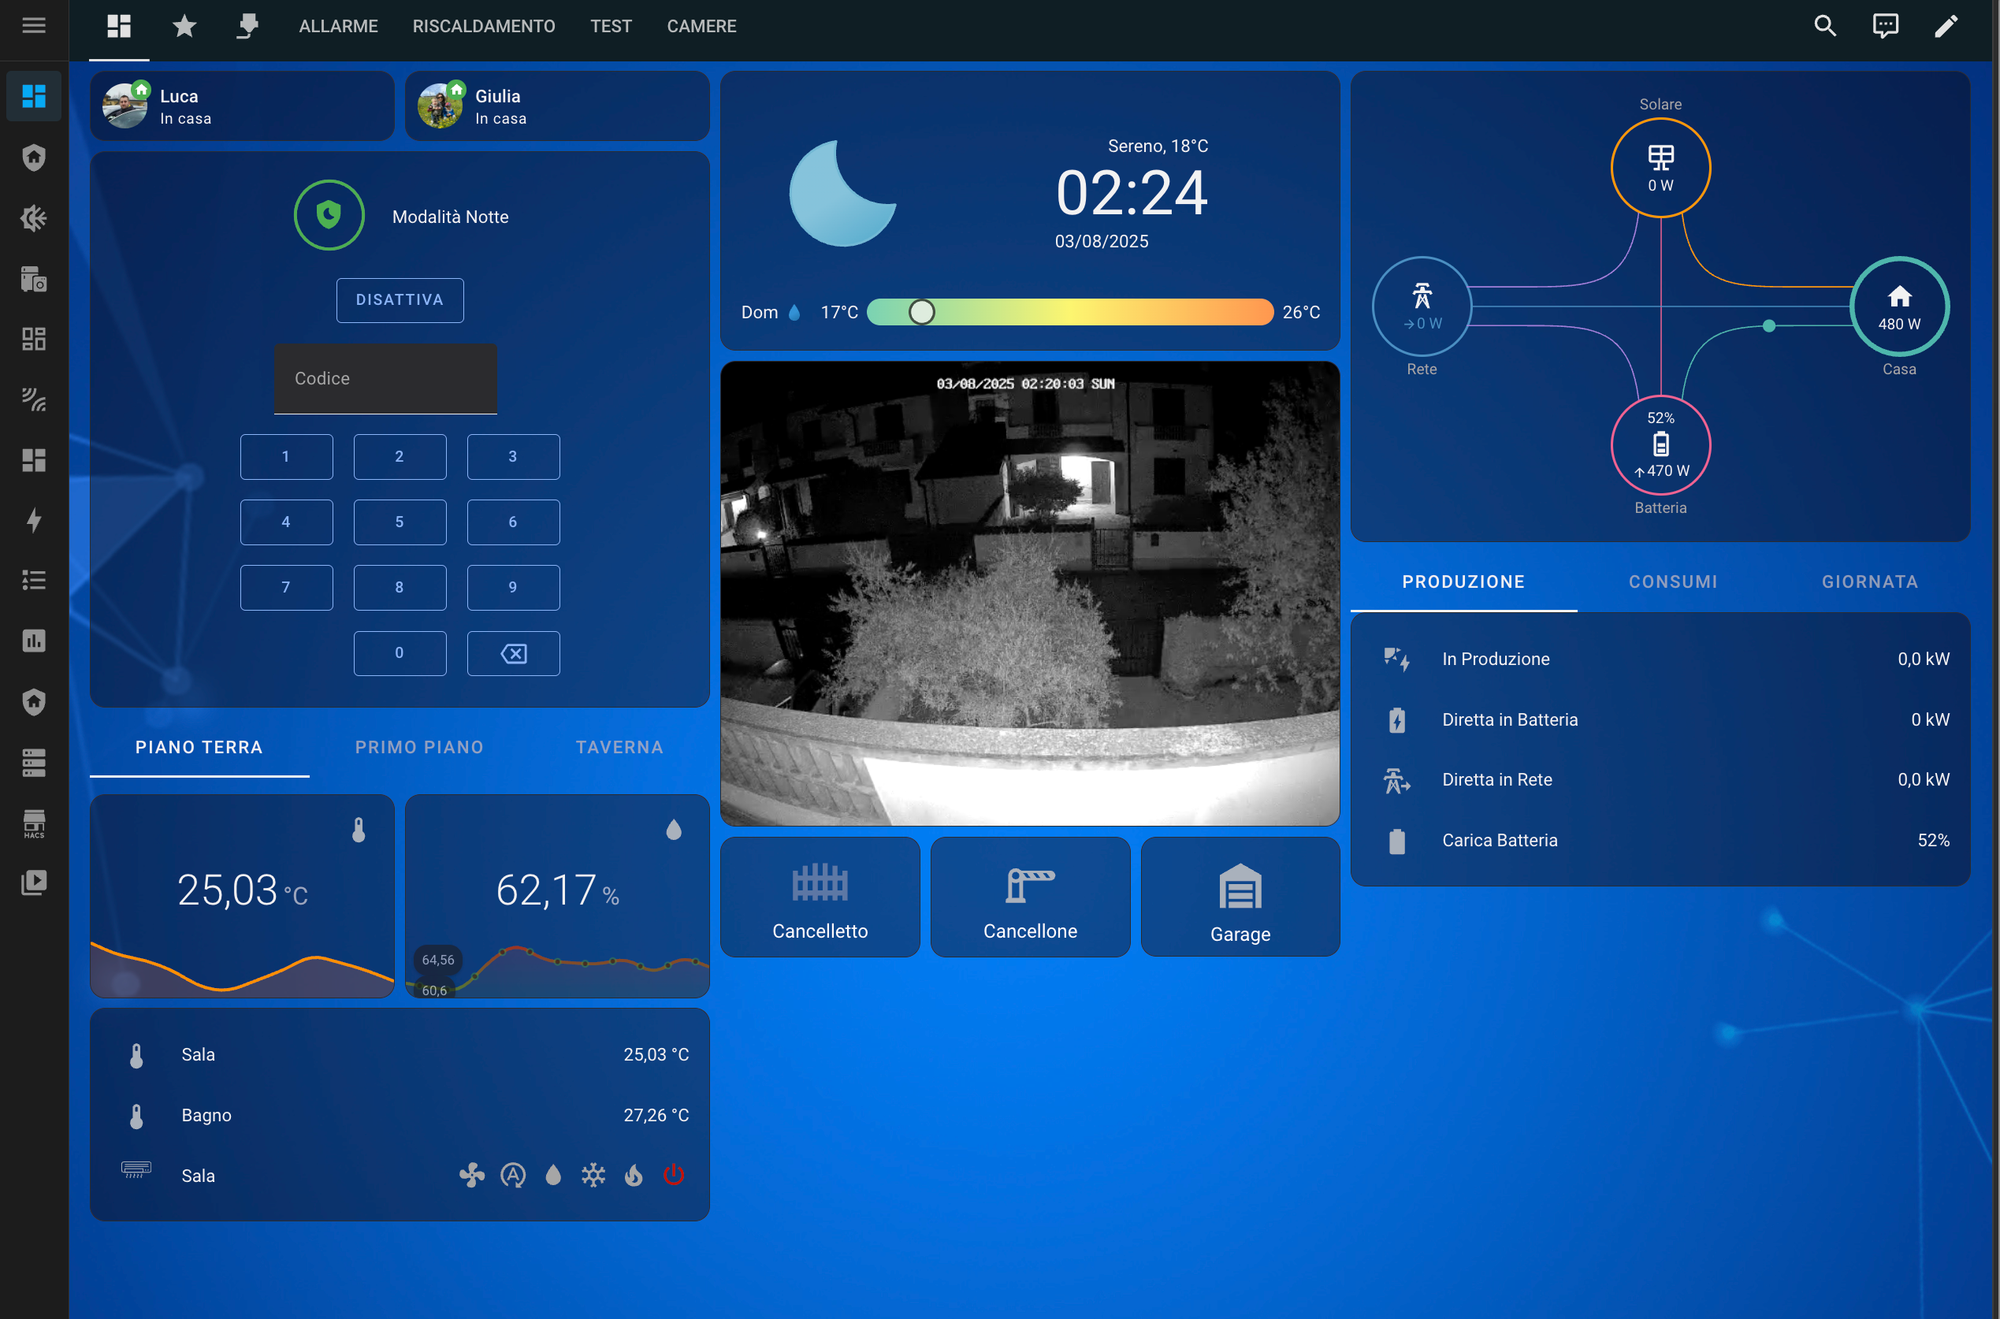Switch to the PRIMO PIANO tab
This screenshot has height=1319, width=2000.
click(x=419, y=747)
